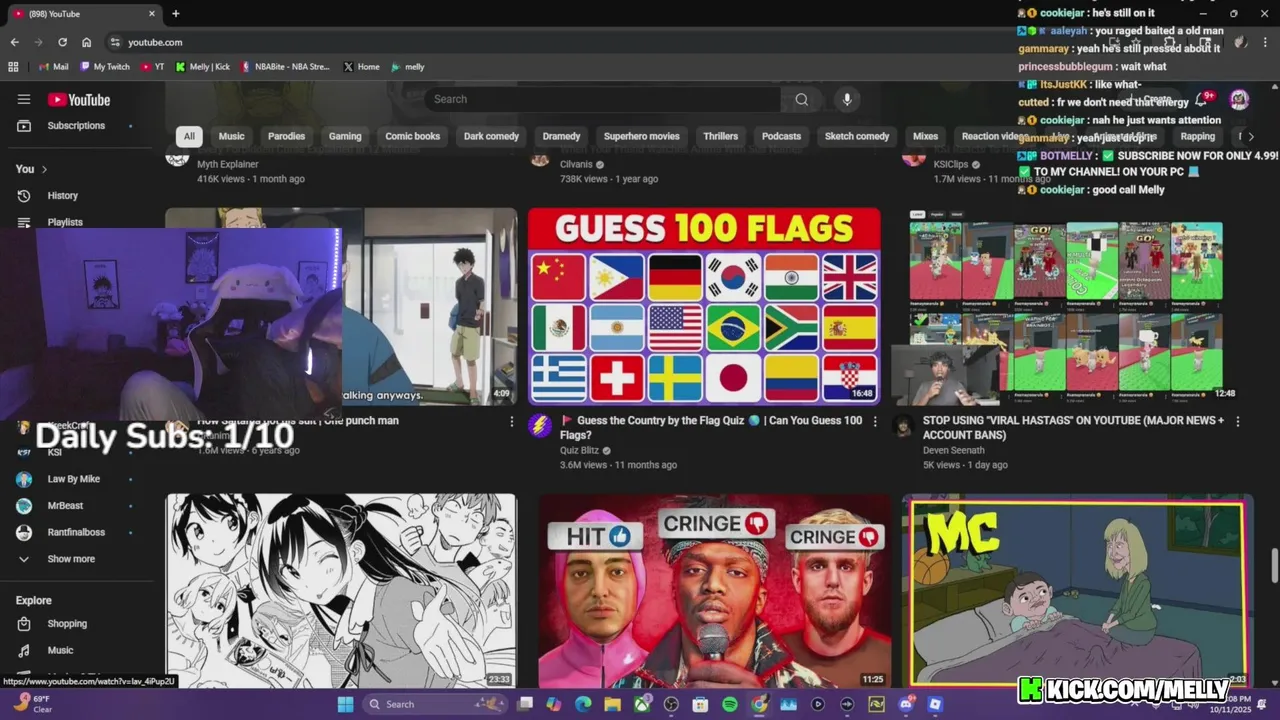1280x720 pixels.
Task: Click the page vertical scrollbar thumb
Action: (1273, 564)
